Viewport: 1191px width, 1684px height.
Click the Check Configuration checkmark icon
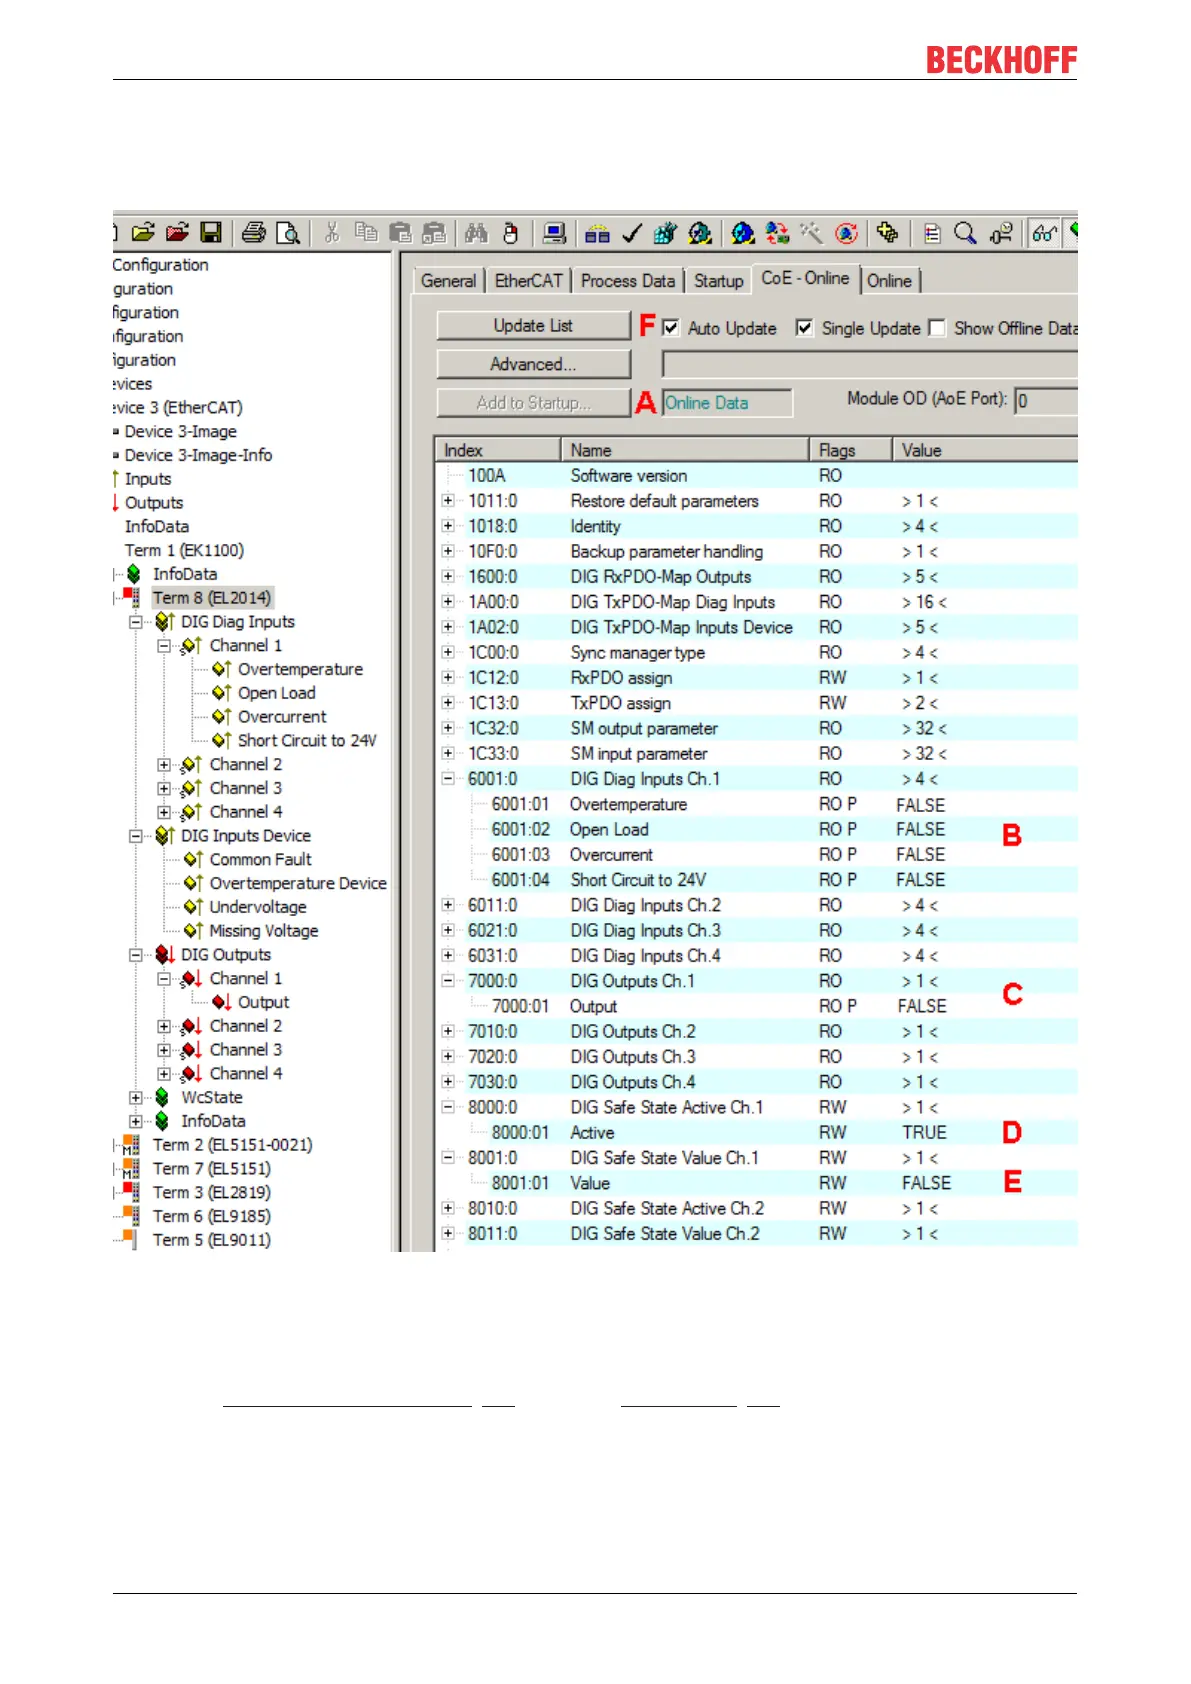point(631,233)
